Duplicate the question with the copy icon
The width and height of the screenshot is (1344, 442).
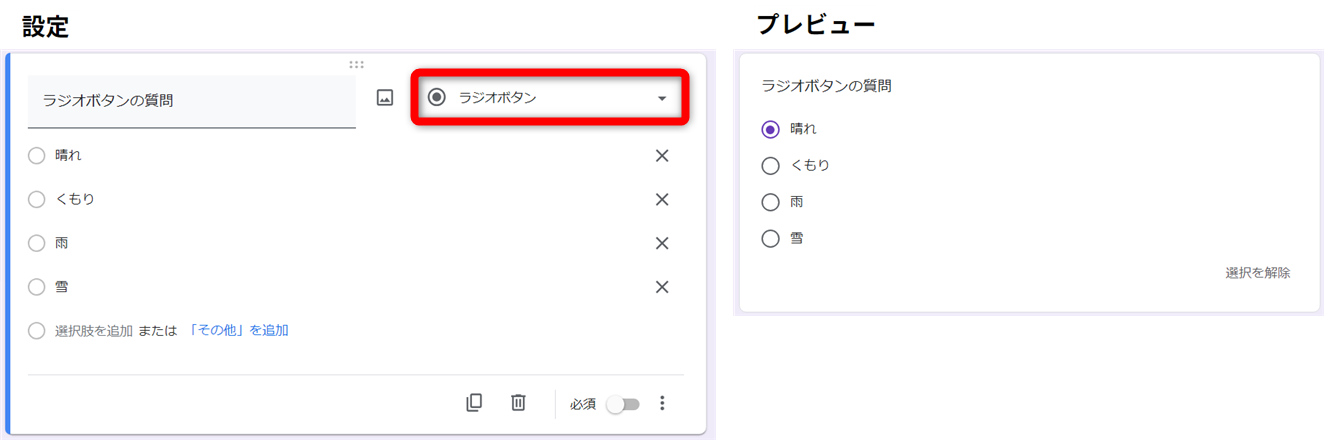[474, 403]
